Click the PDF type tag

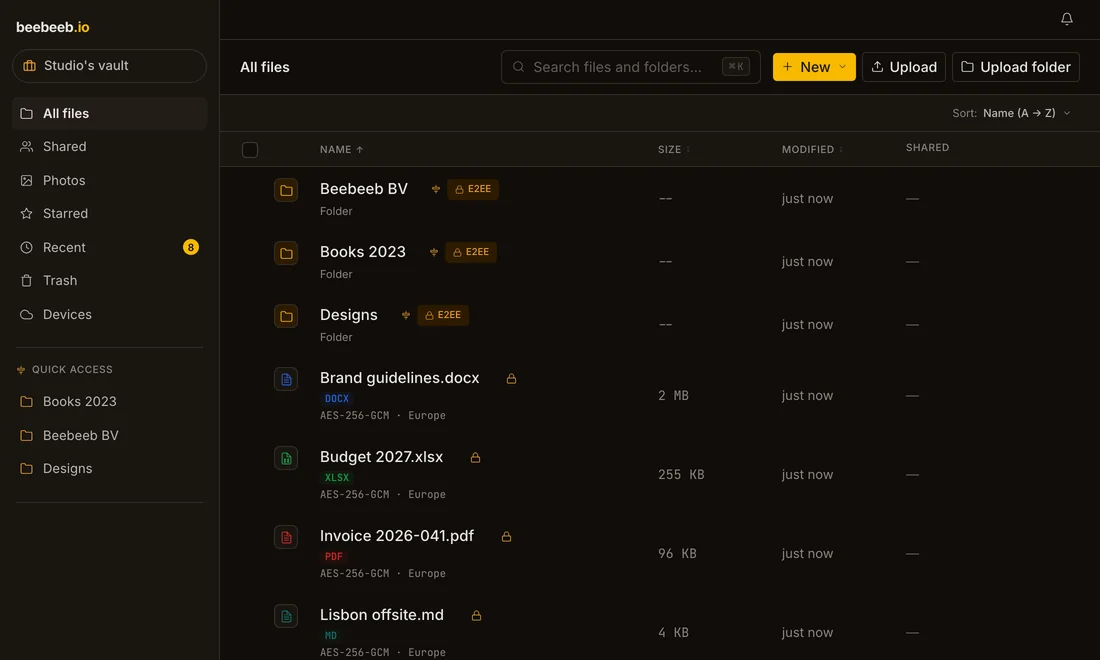(x=334, y=557)
